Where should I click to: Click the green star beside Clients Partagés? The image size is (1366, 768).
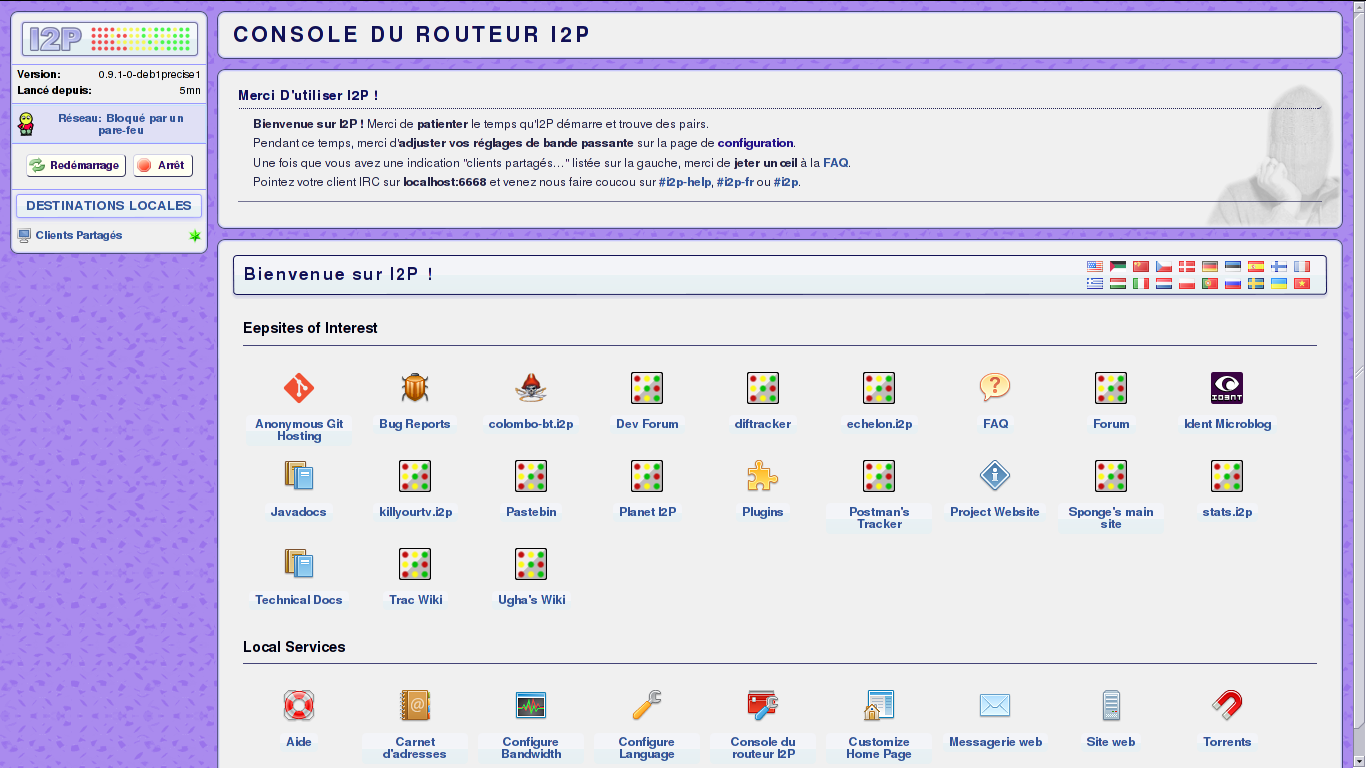click(x=195, y=236)
